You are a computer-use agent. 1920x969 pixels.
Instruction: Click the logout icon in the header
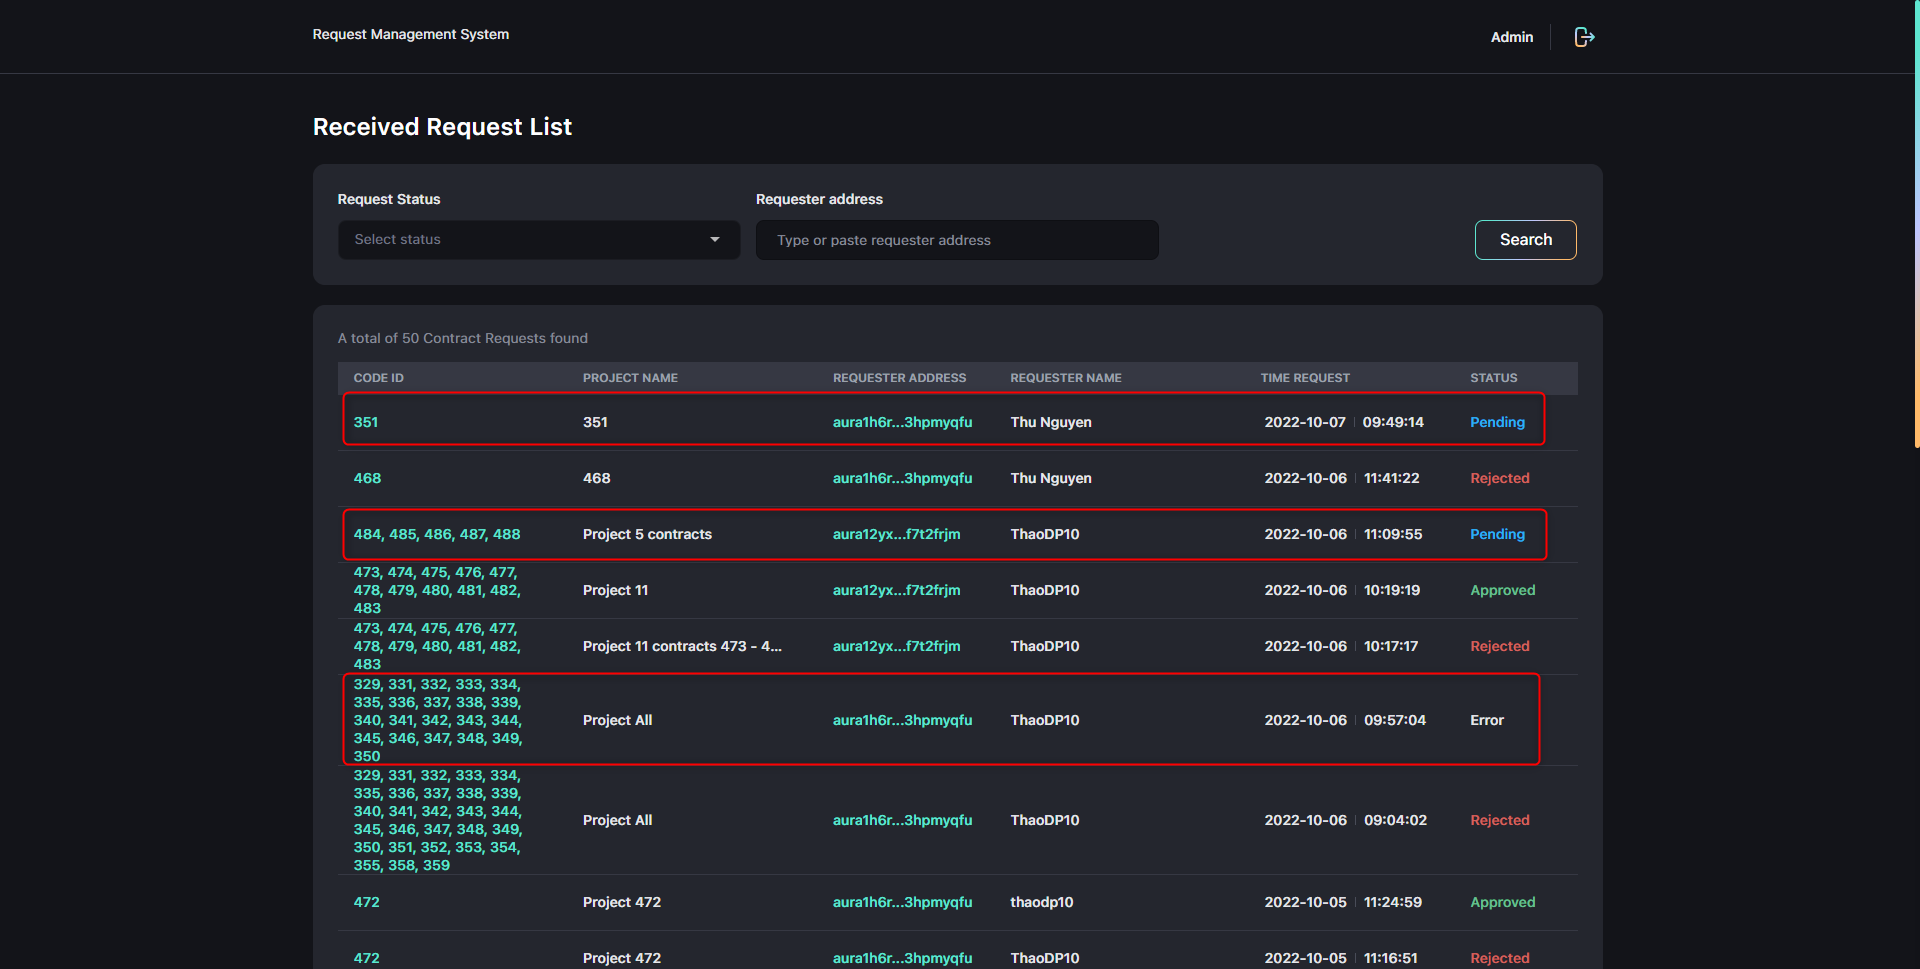[1584, 36]
